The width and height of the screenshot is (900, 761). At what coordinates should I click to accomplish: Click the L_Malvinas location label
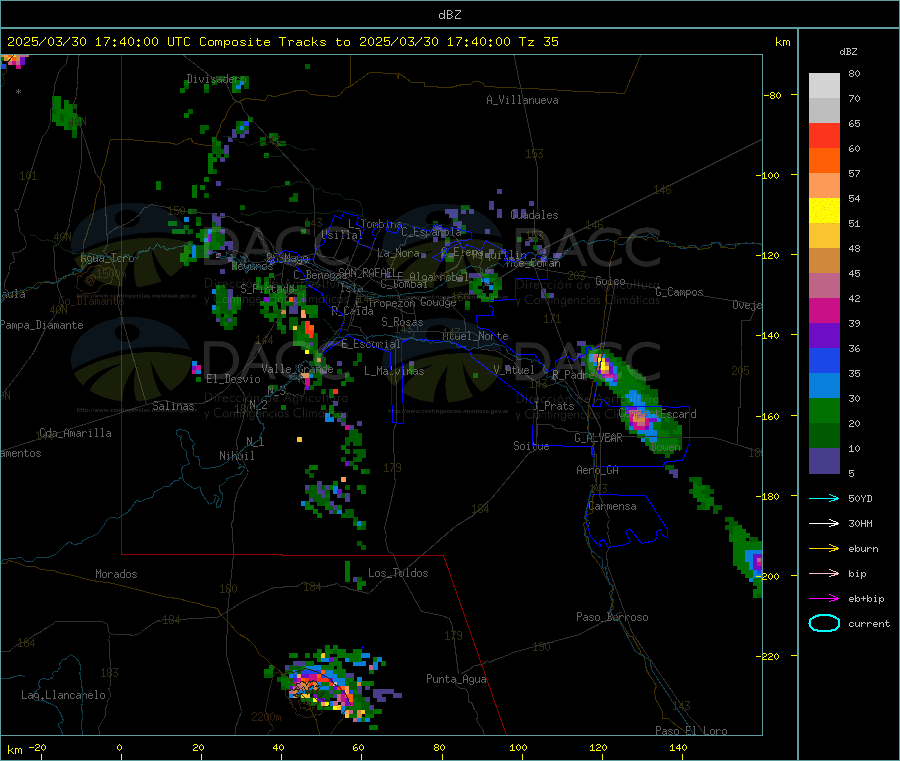(x=394, y=371)
